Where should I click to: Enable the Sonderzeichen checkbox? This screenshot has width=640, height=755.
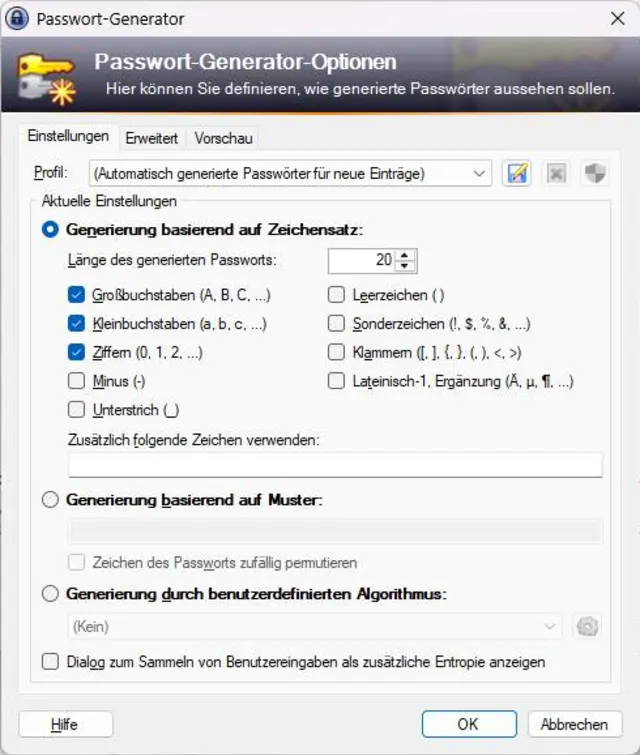coord(336,324)
